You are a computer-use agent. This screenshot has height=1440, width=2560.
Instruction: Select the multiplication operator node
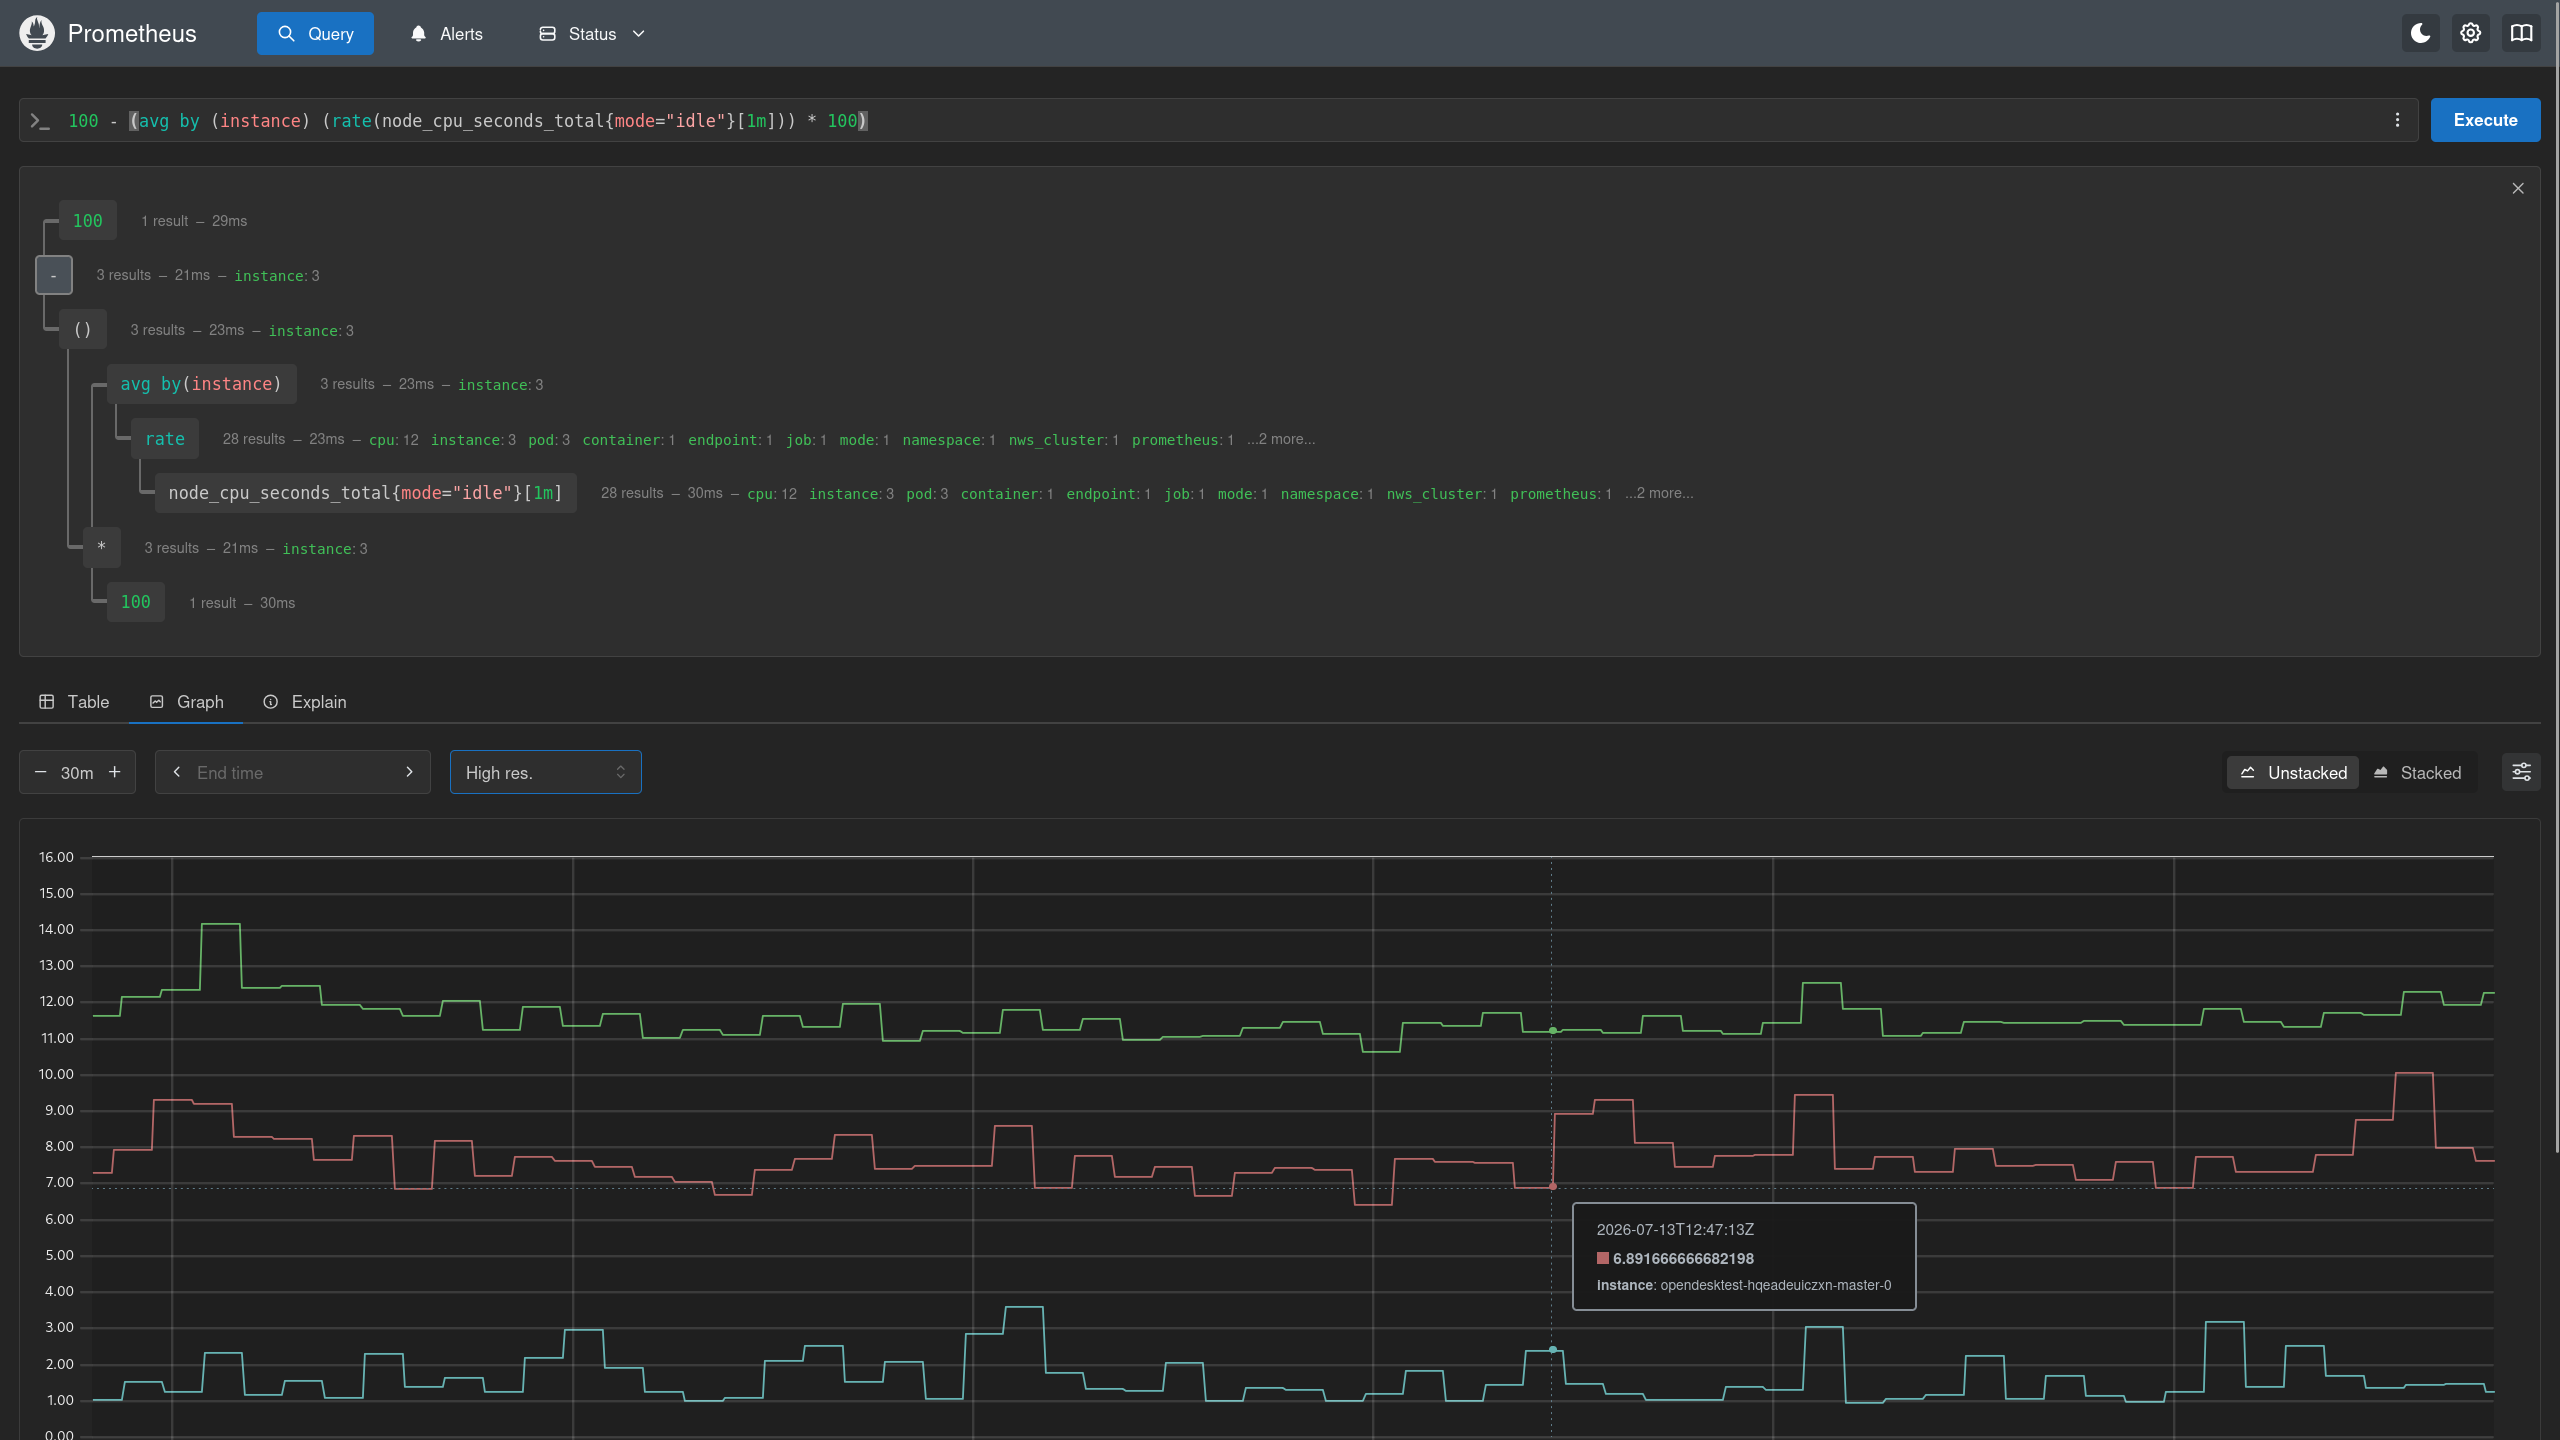[x=101, y=547]
